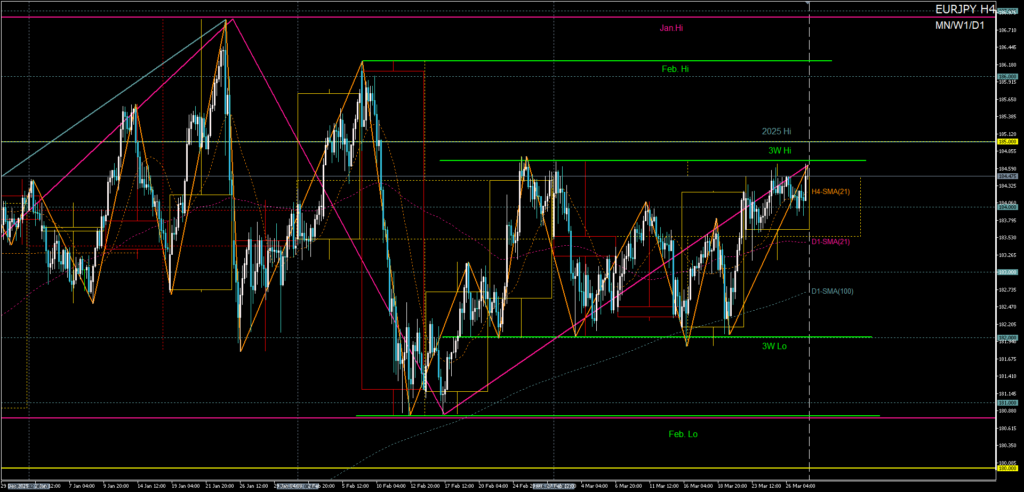Click the yellow 105.000 price tag

pos(1007,142)
